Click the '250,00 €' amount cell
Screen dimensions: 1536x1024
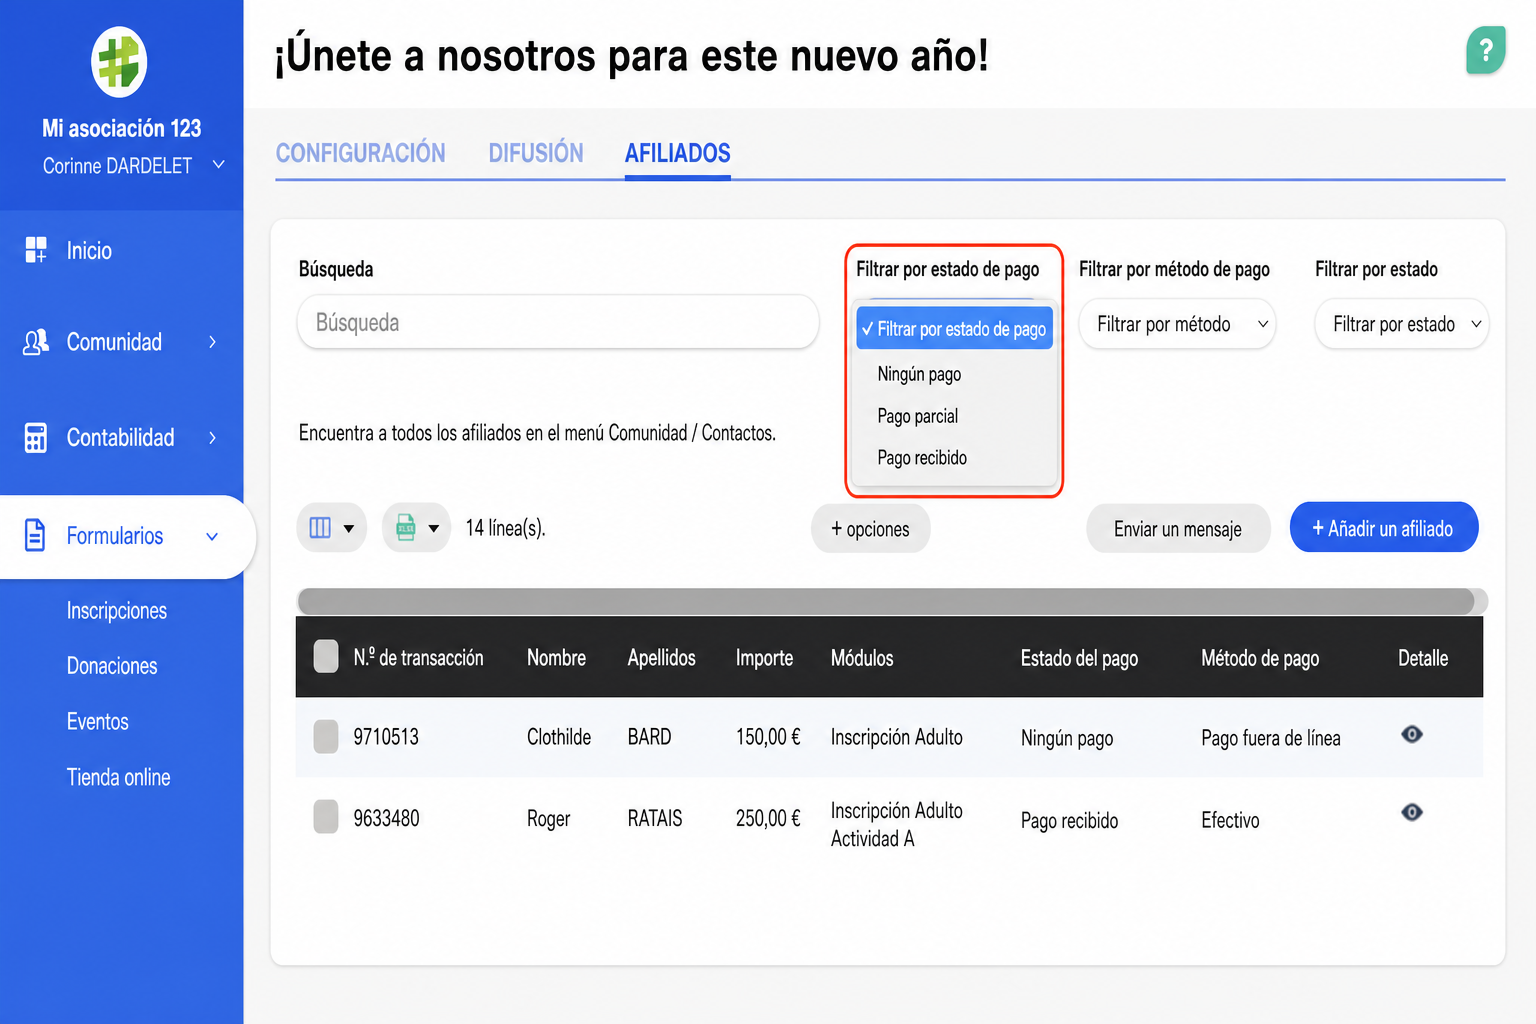(x=768, y=819)
